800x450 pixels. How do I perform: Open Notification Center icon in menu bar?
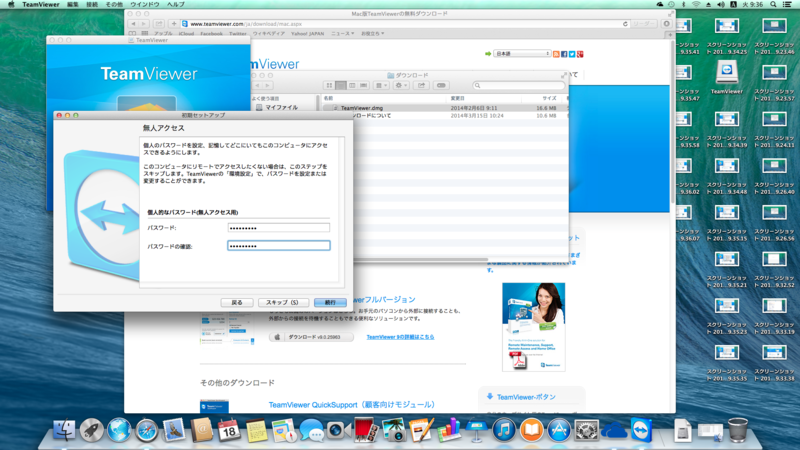pyautogui.click(x=788, y=4)
